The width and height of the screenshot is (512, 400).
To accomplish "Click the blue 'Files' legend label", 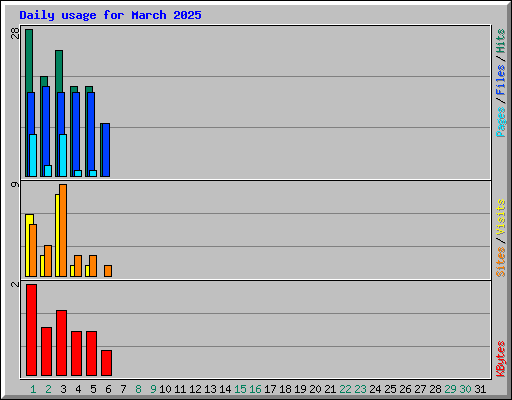I will click(501, 80).
